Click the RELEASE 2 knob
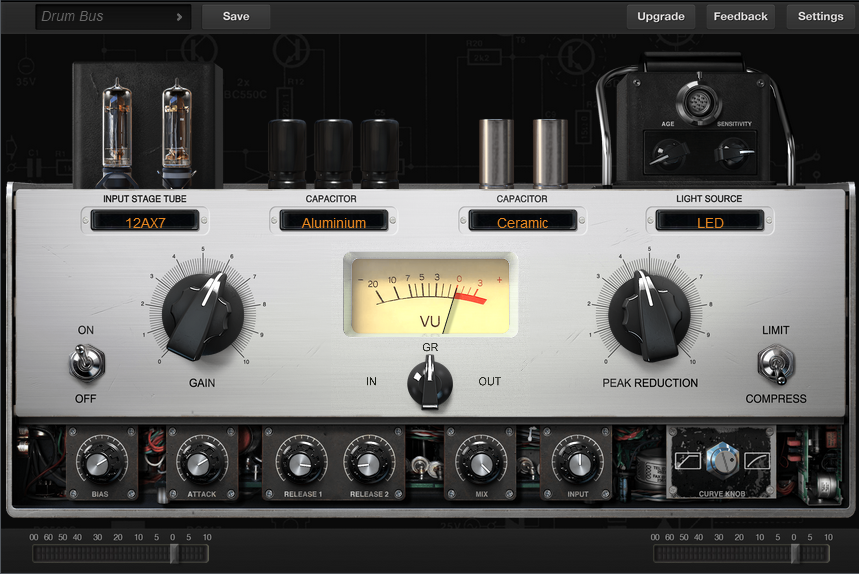Viewport: 859px width, 574px height. pos(369,463)
